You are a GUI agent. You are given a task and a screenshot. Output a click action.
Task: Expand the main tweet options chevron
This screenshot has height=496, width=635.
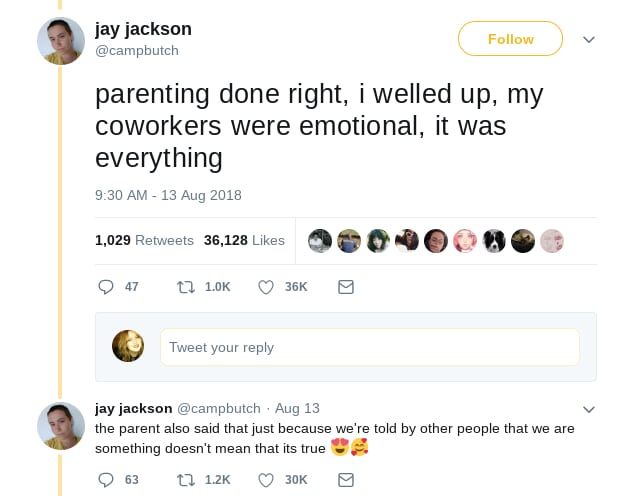pos(589,40)
